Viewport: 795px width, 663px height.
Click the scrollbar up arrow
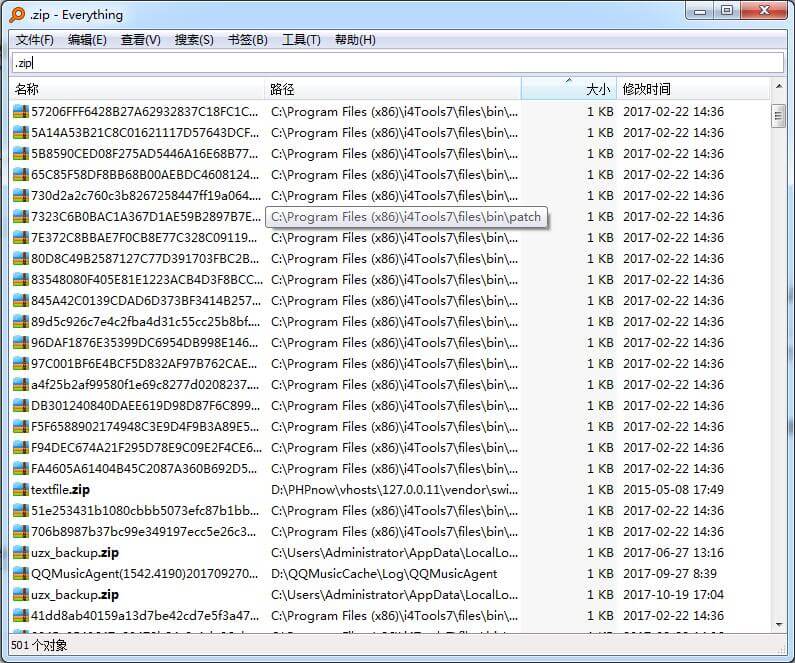778,87
